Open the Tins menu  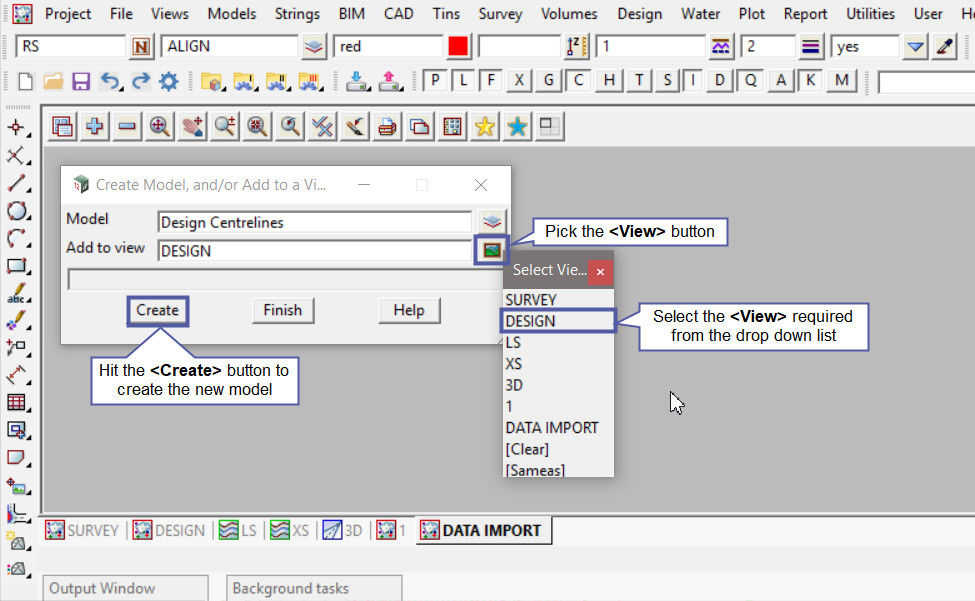[x=446, y=14]
